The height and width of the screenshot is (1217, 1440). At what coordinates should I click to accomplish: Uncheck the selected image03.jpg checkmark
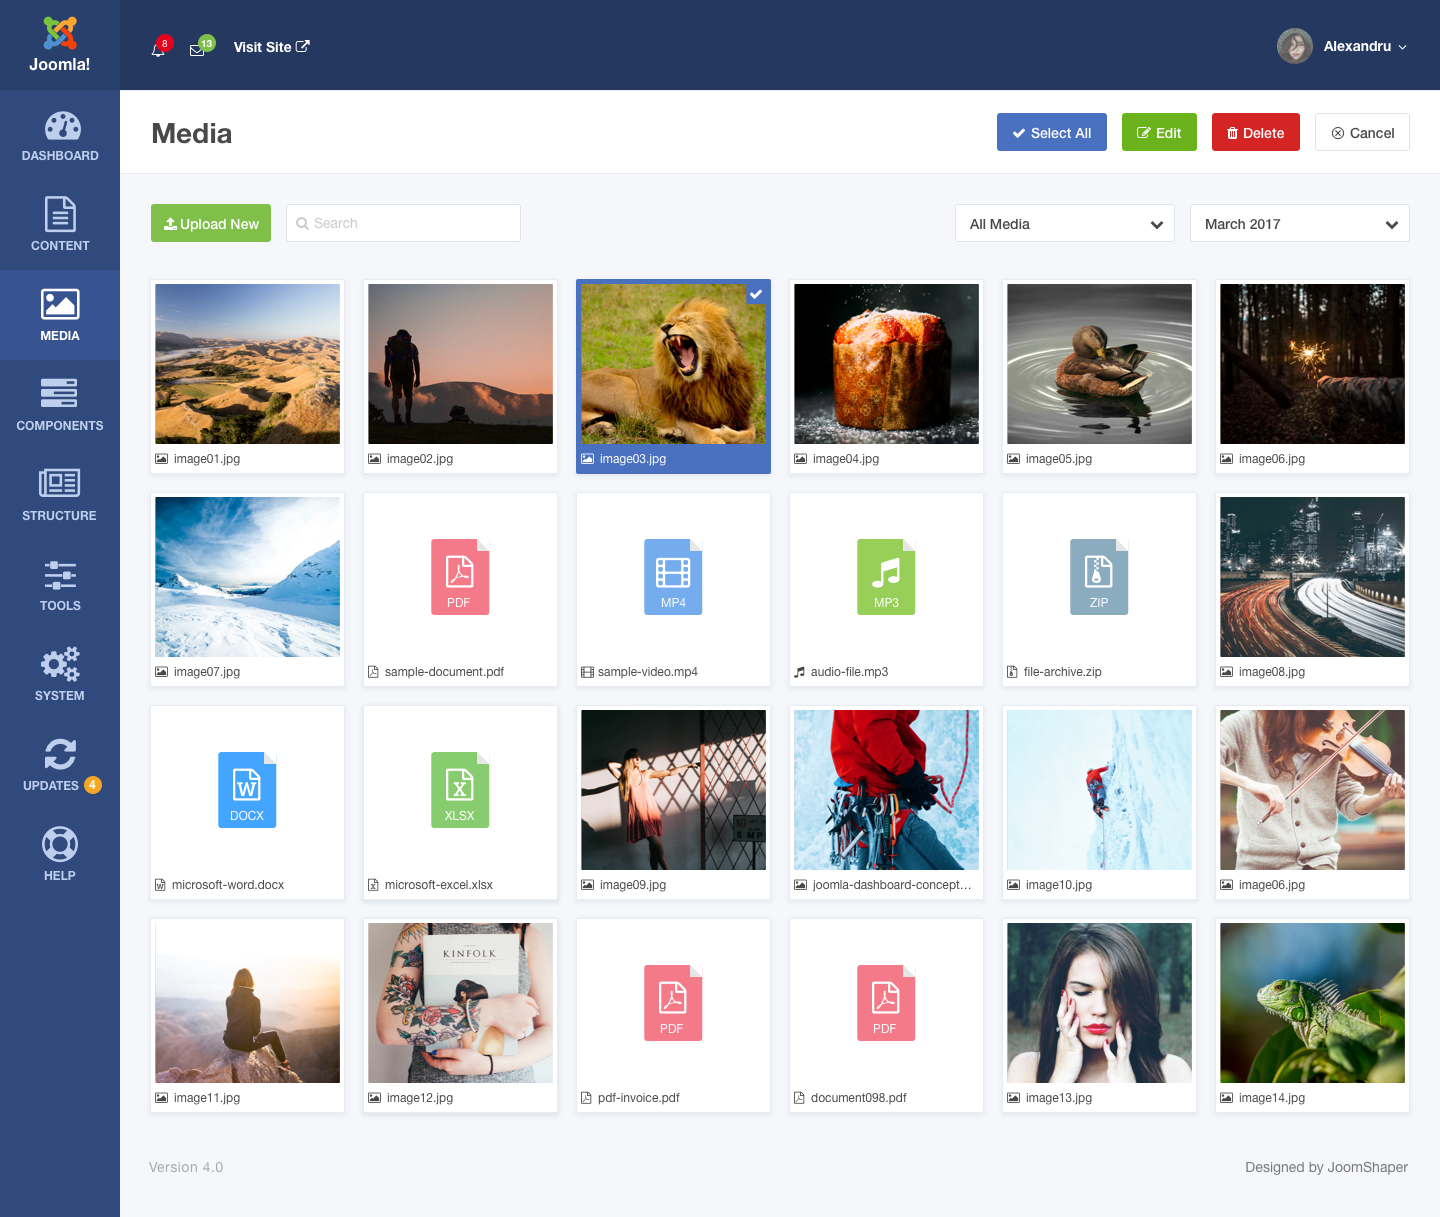(757, 294)
